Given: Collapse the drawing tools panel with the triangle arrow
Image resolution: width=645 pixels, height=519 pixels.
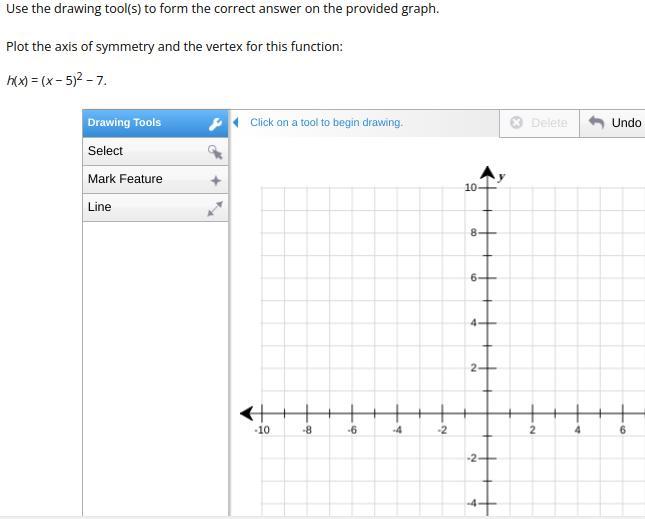Looking at the screenshot, I should point(236,122).
